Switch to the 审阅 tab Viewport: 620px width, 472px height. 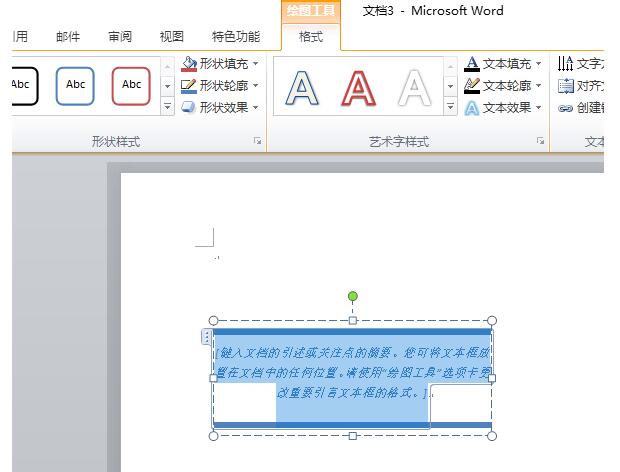click(x=120, y=37)
